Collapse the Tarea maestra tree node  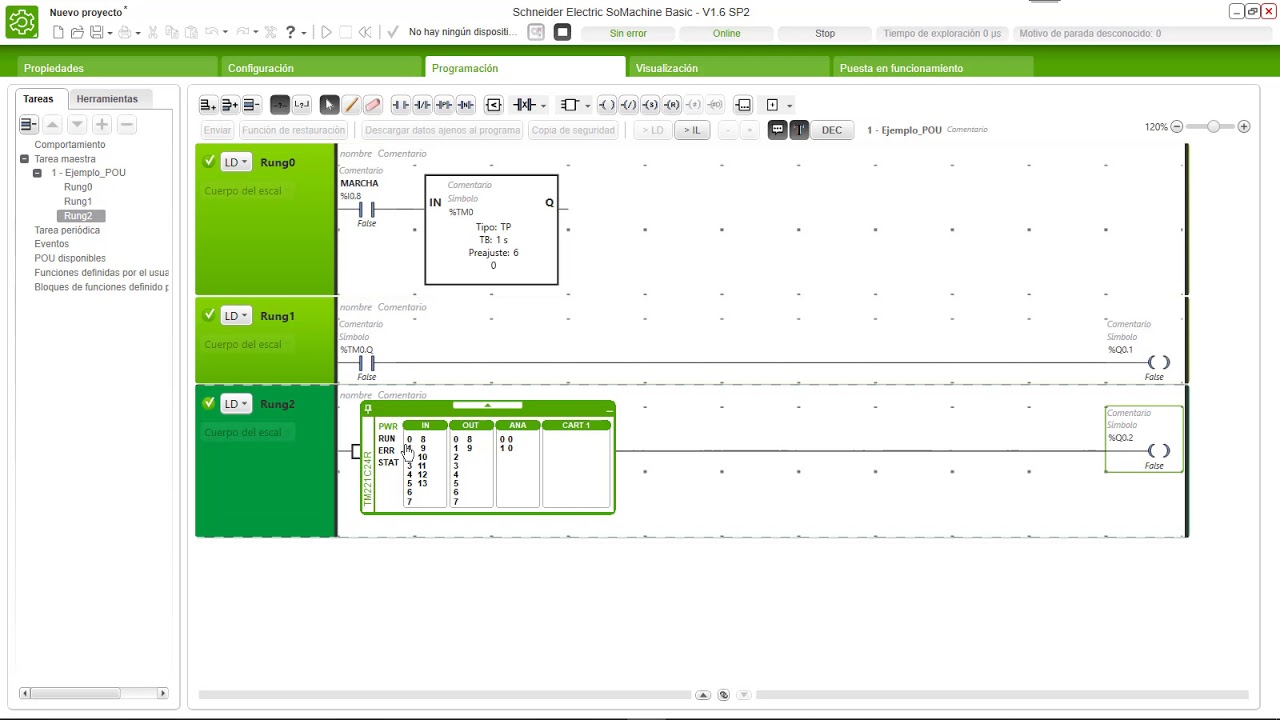coord(25,159)
